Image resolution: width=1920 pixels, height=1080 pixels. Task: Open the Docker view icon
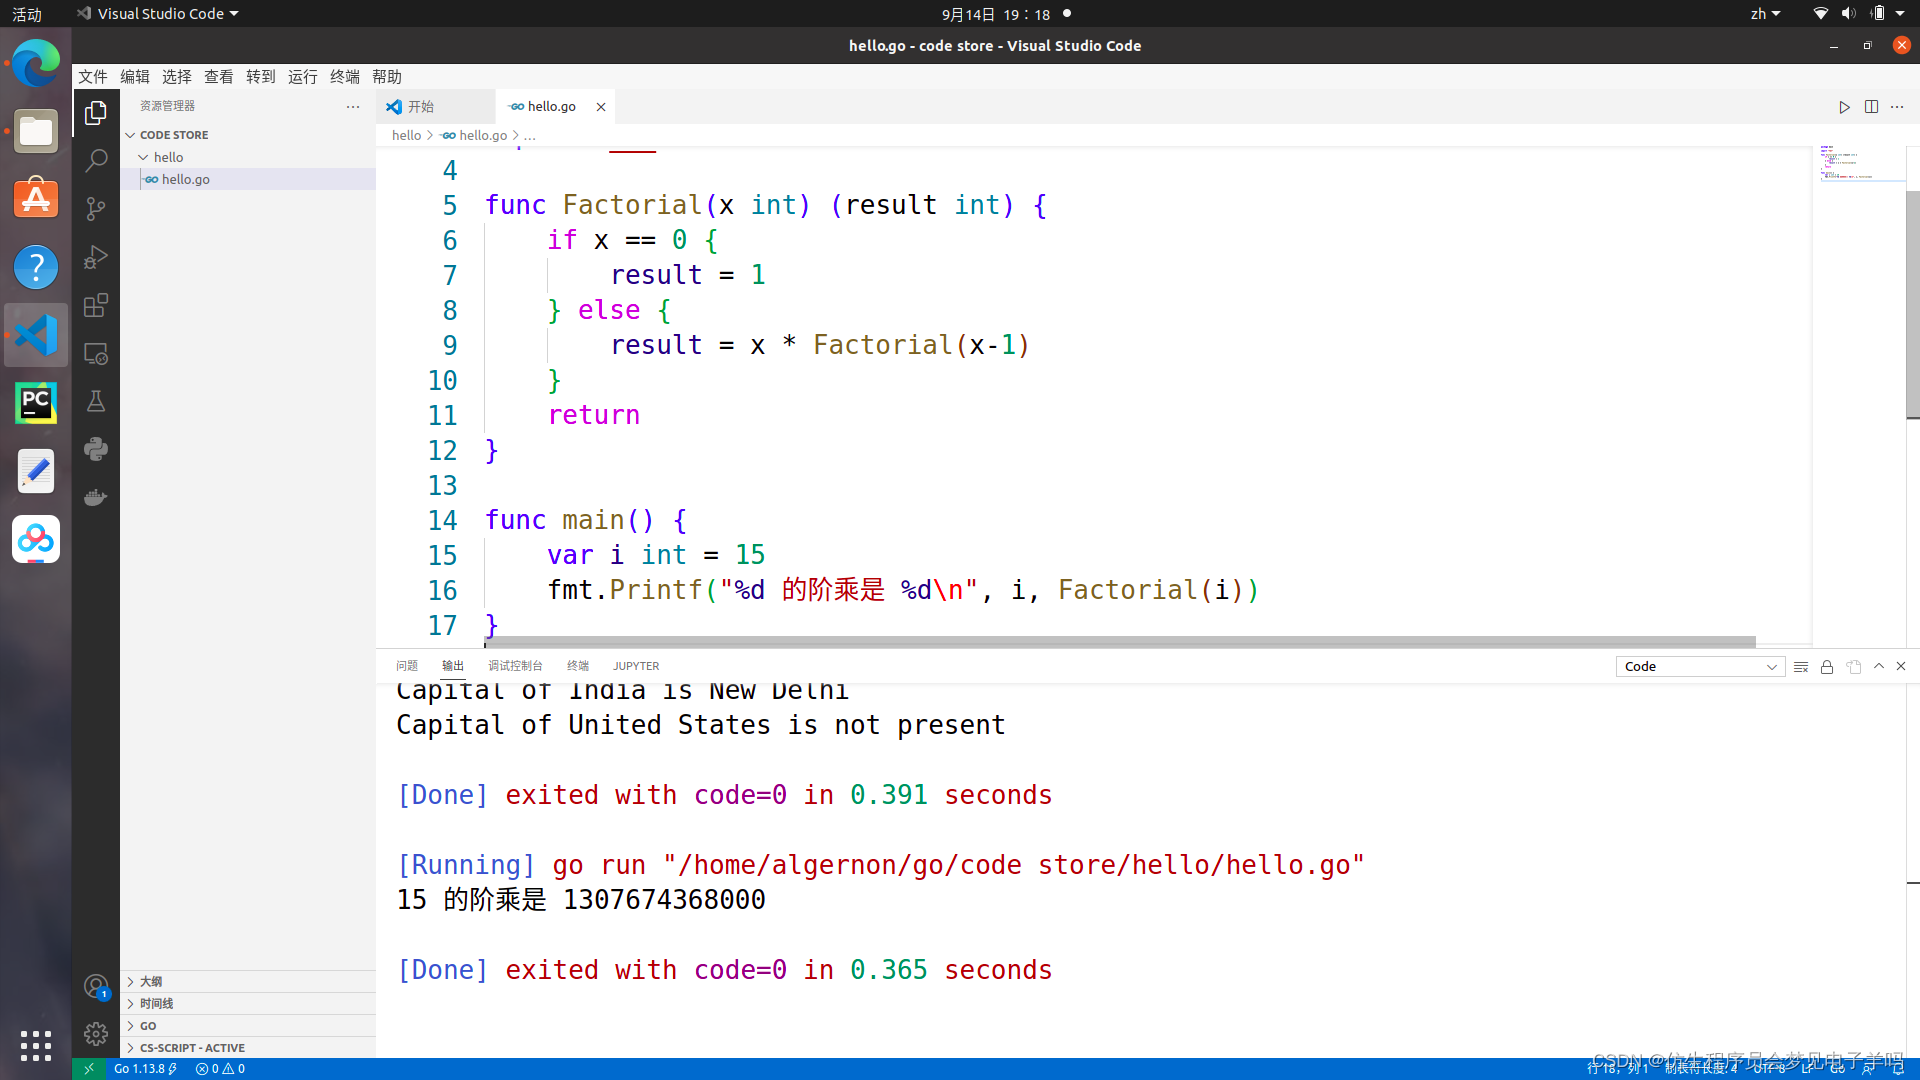96,497
